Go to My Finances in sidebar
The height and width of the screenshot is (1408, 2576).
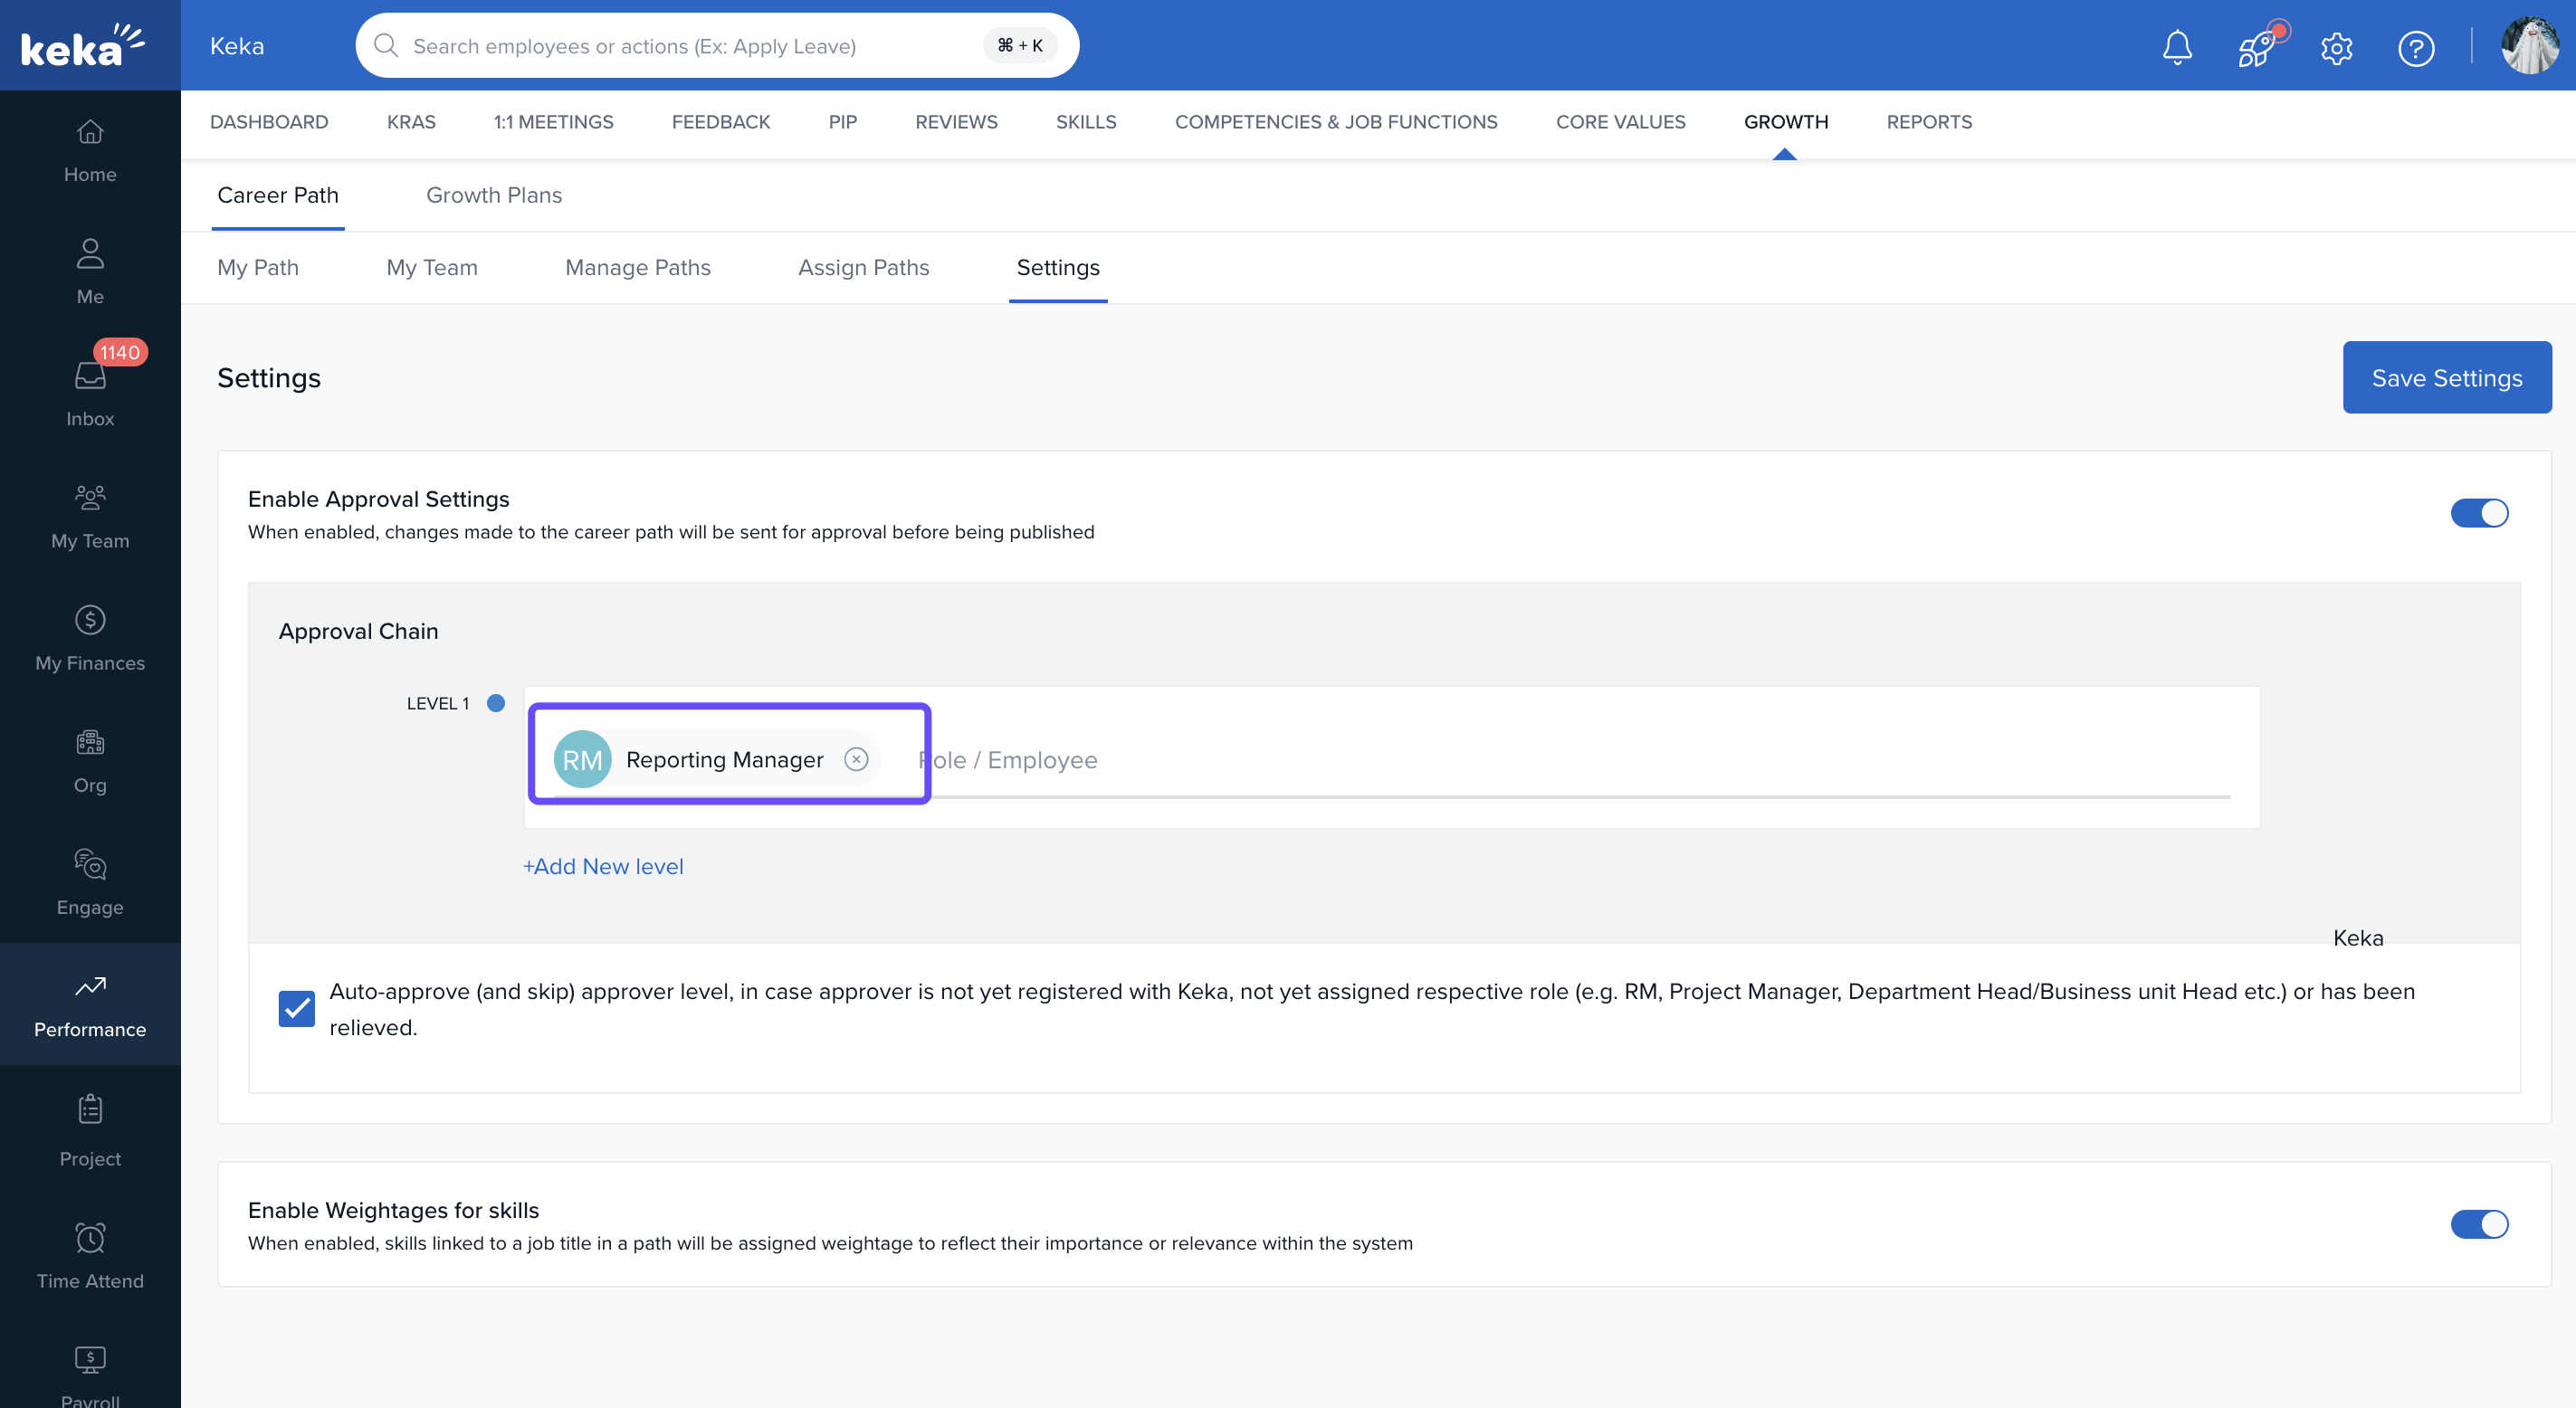coord(90,637)
